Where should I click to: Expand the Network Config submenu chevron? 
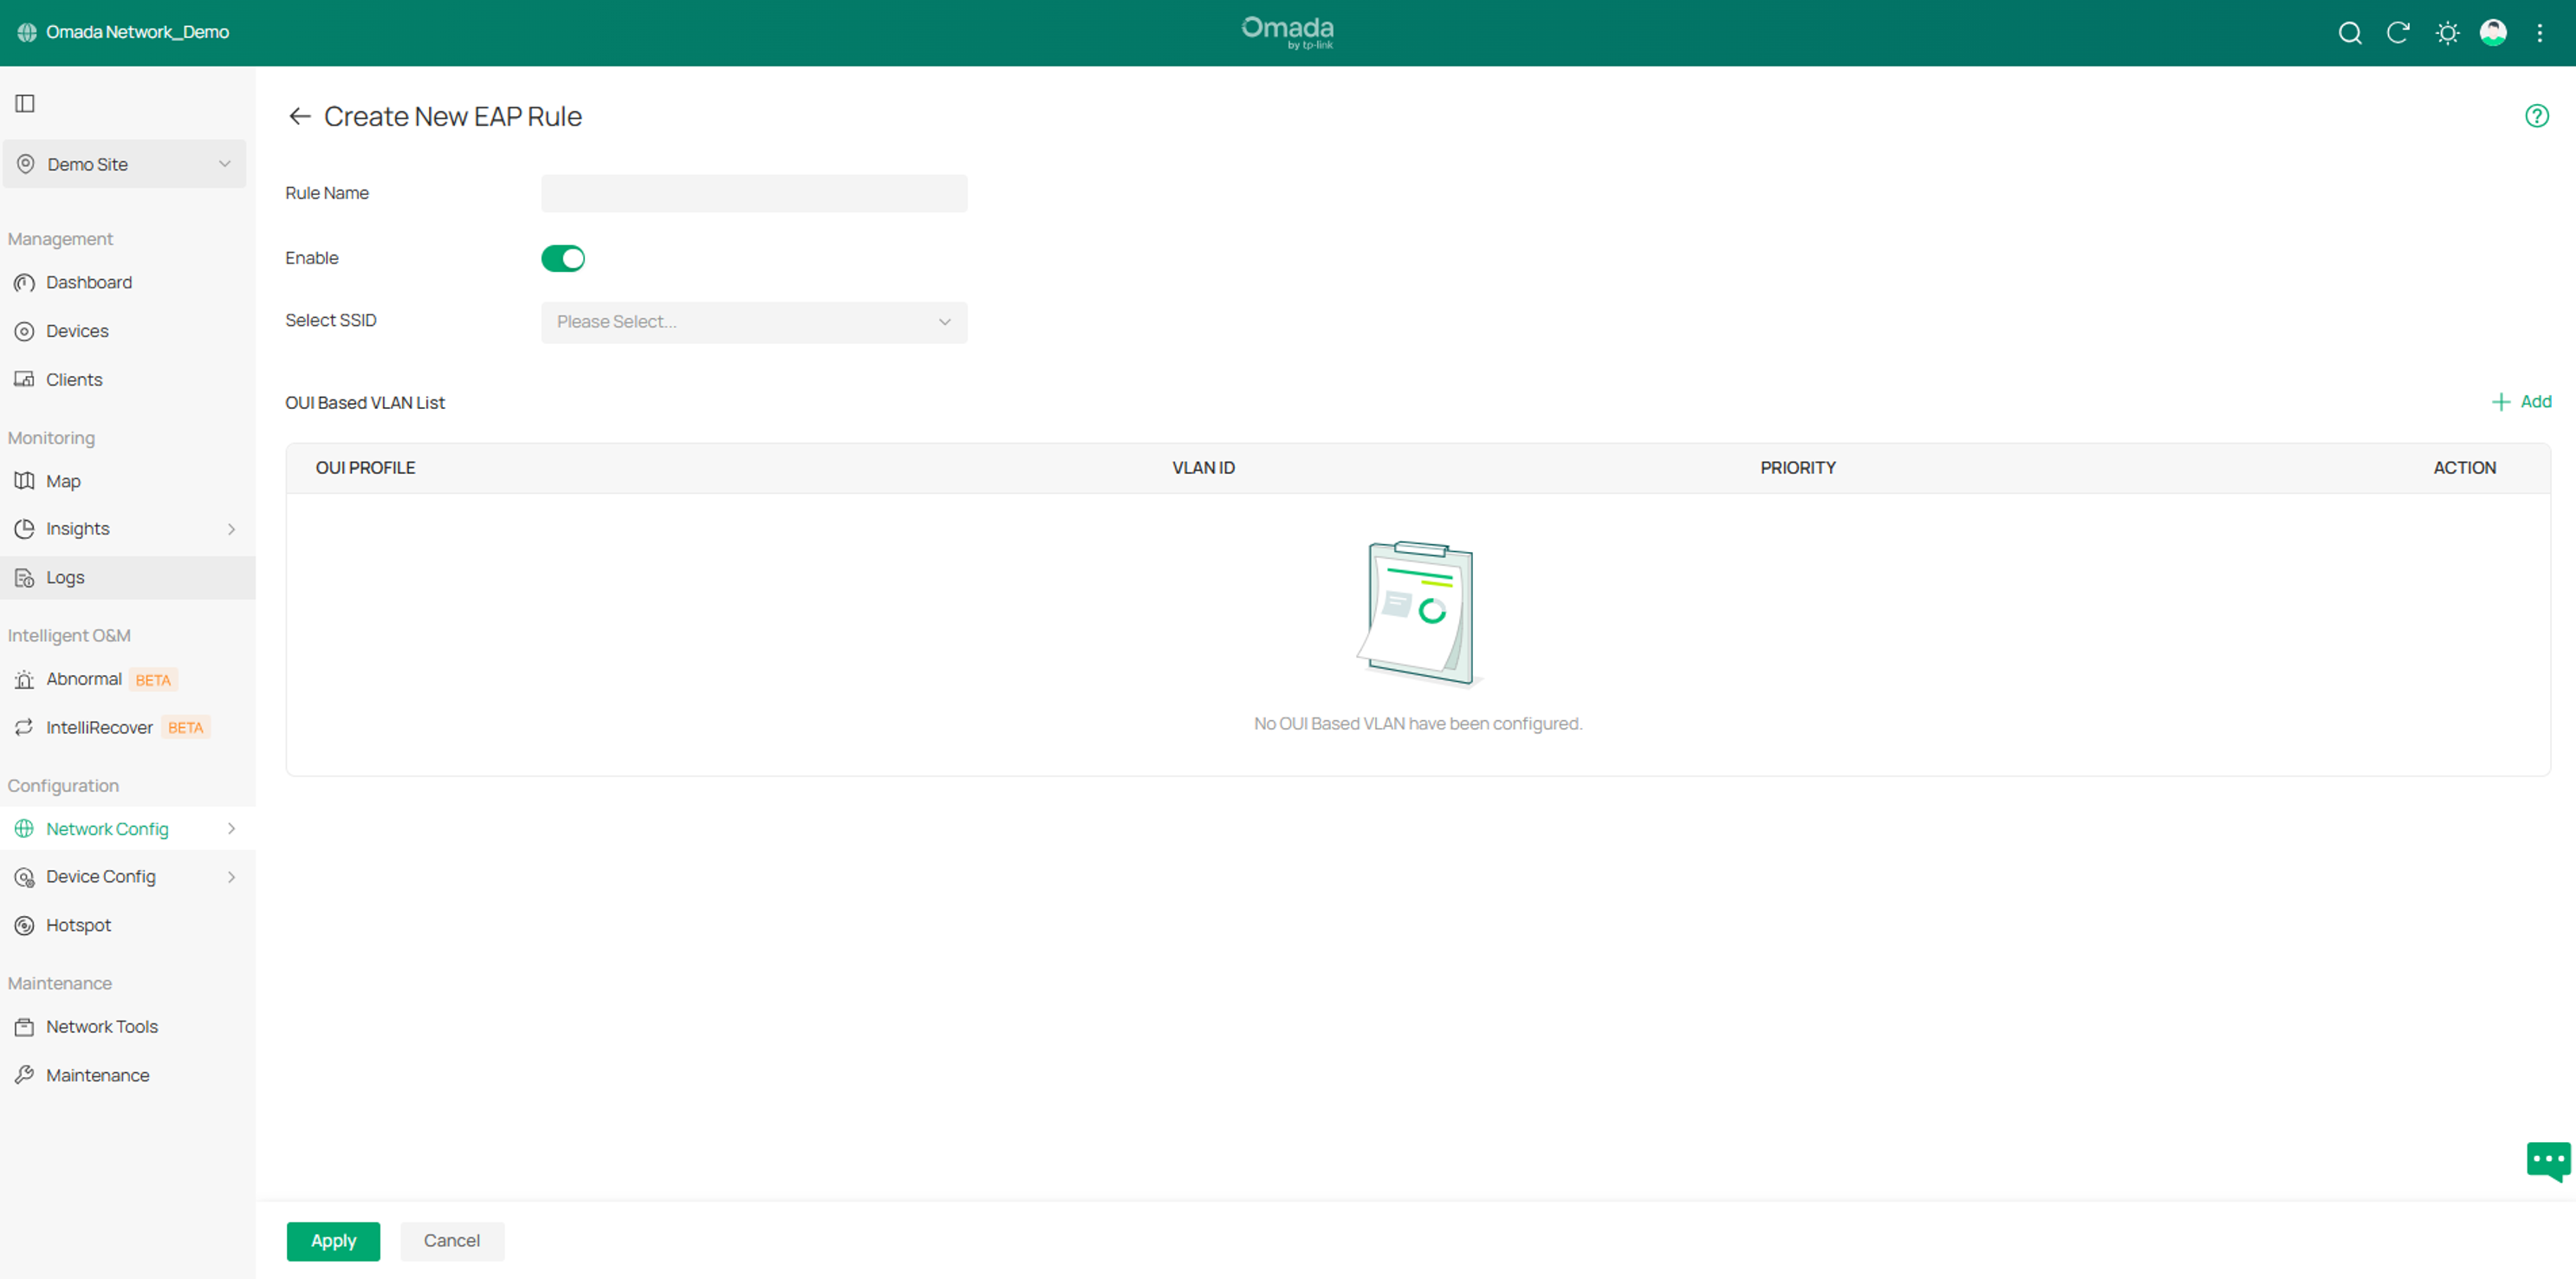[231, 828]
